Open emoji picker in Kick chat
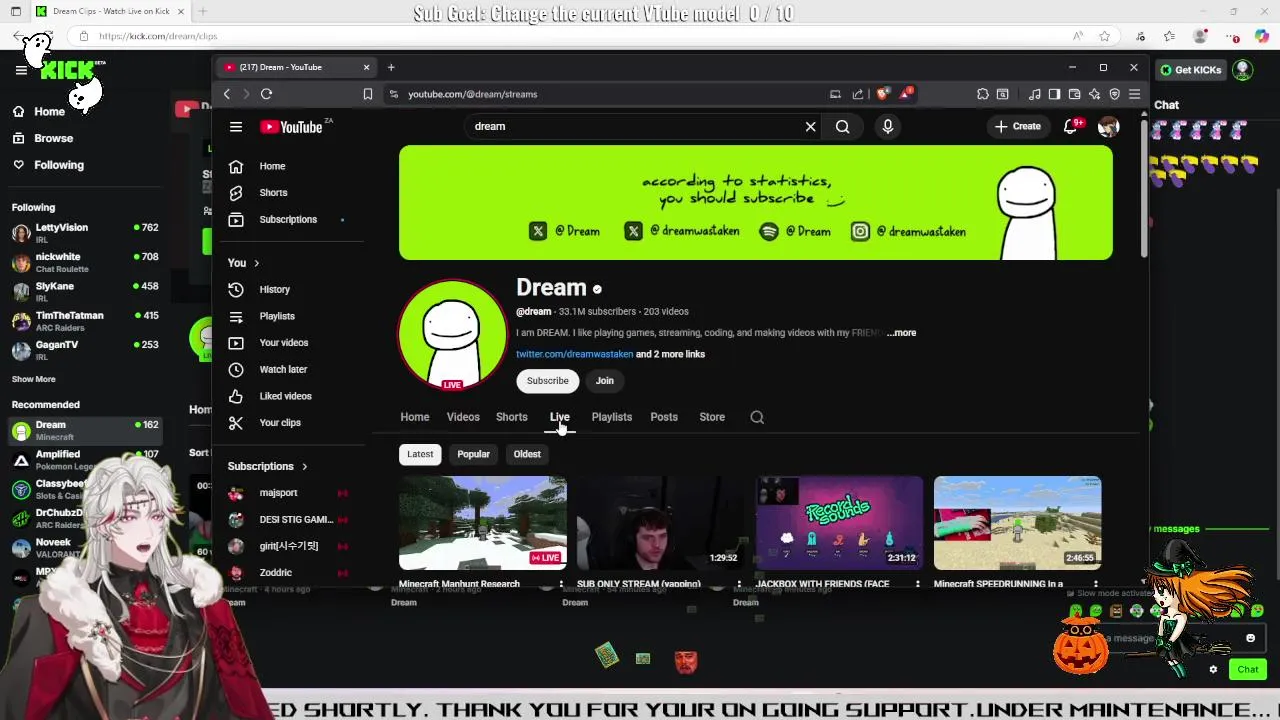Screen dimensions: 1280x720 coord(1250,638)
